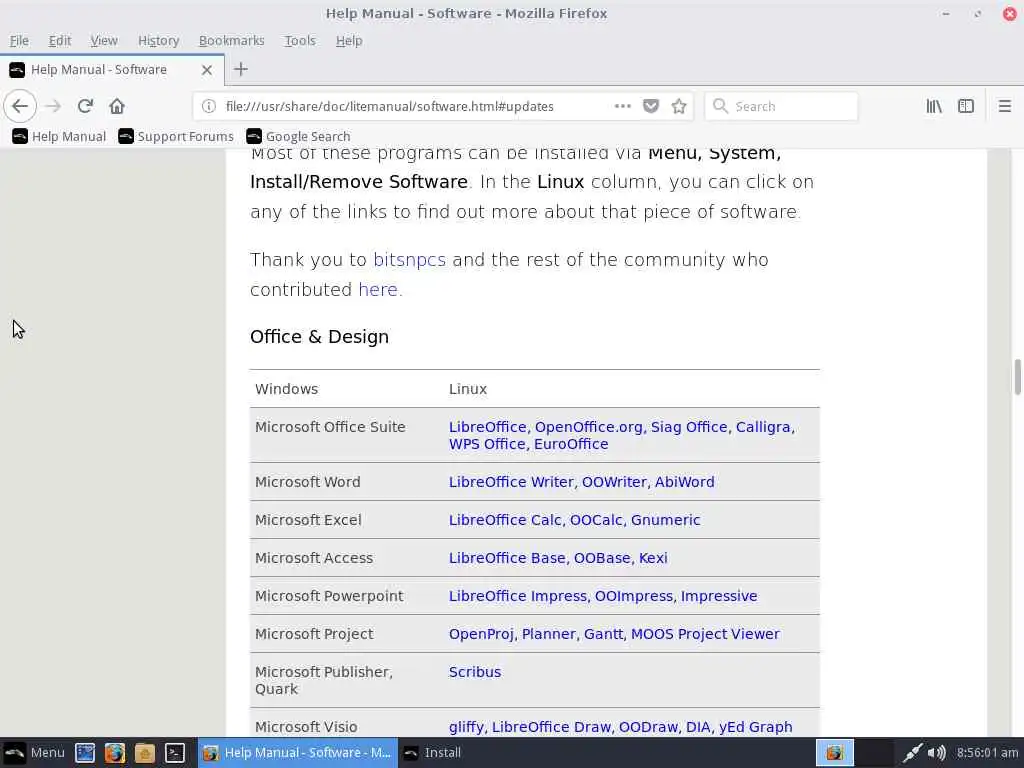The width and height of the screenshot is (1024, 768).
Task: Open the file manager taskbar icon
Action: (x=144, y=753)
